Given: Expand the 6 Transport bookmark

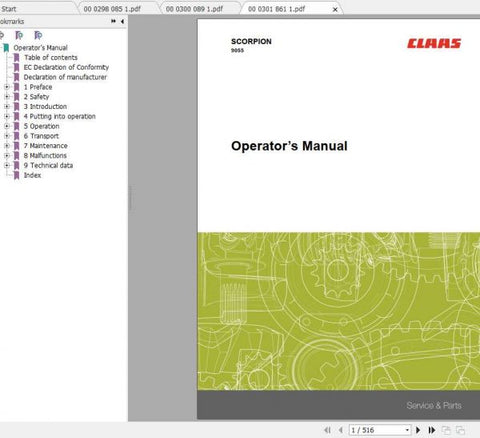Looking at the screenshot, I should pyautogui.click(x=7, y=136).
